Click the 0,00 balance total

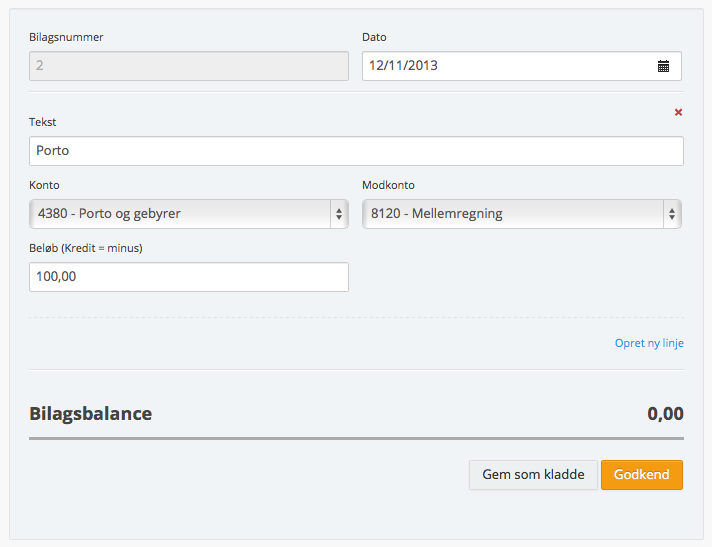[665, 414]
